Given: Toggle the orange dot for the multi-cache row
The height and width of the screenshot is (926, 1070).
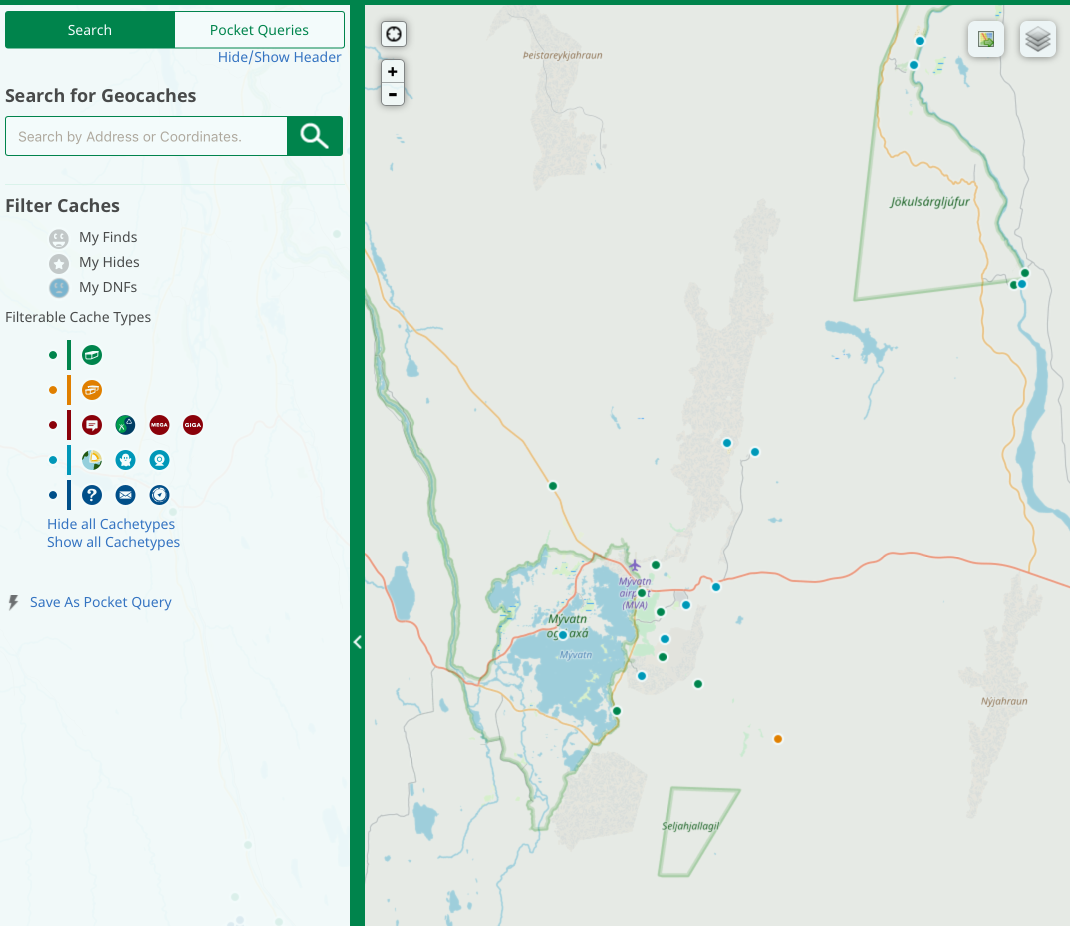Looking at the screenshot, I should (x=53, y=390).
